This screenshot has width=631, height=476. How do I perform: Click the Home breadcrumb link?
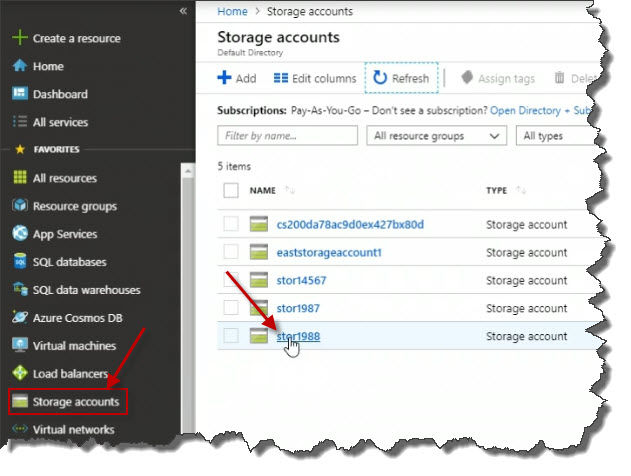point(232,11)
